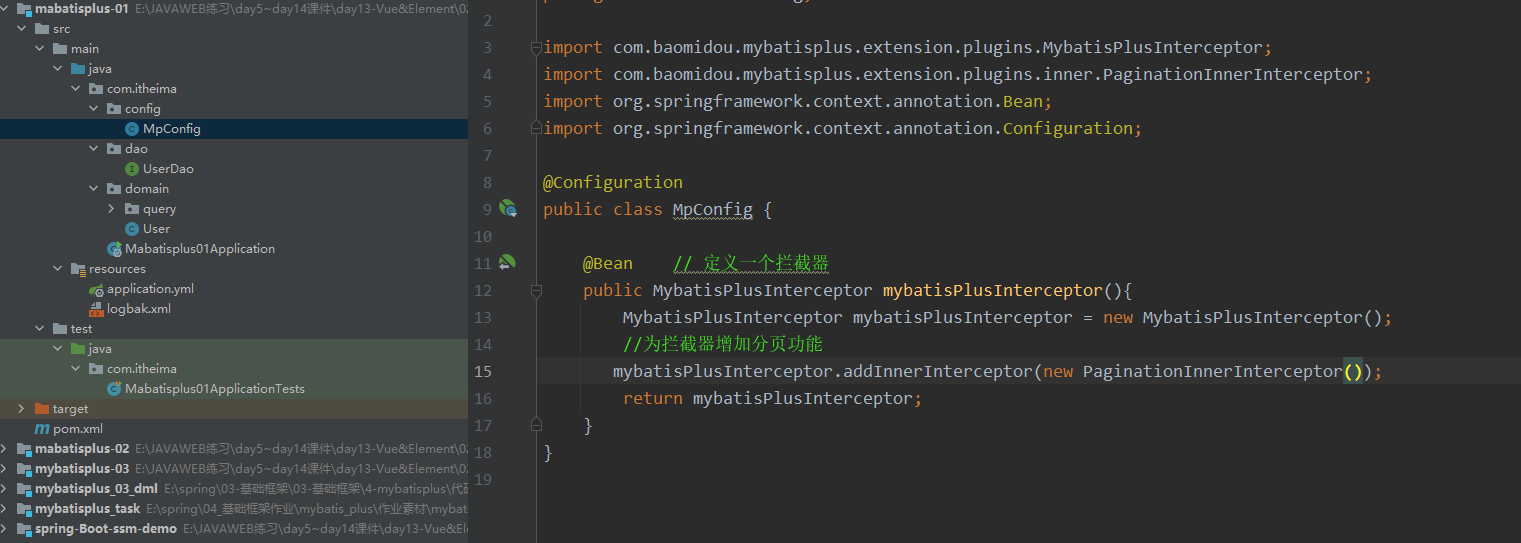Image resolution: width=1521 pixels, height=543 pixels.
Task: Expand the query package
Action: coord(112,209)
